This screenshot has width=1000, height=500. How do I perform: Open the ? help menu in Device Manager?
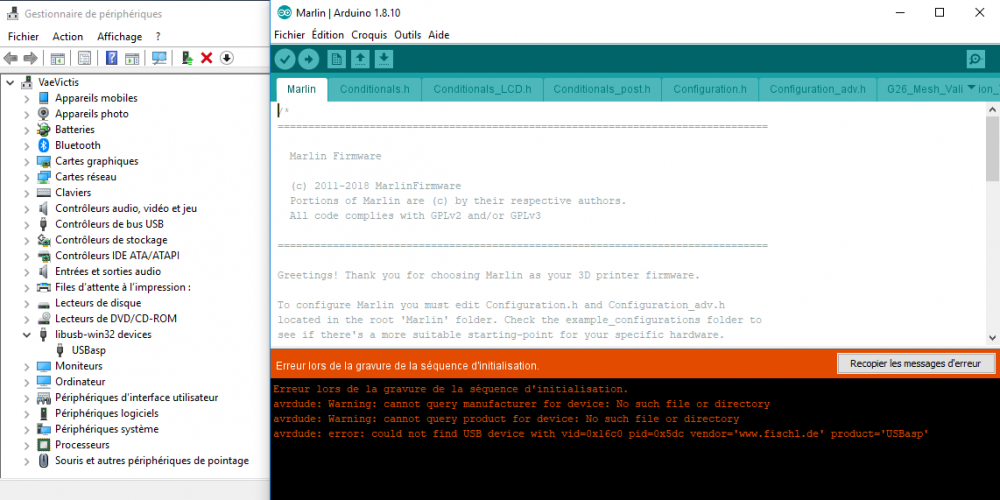158,37
